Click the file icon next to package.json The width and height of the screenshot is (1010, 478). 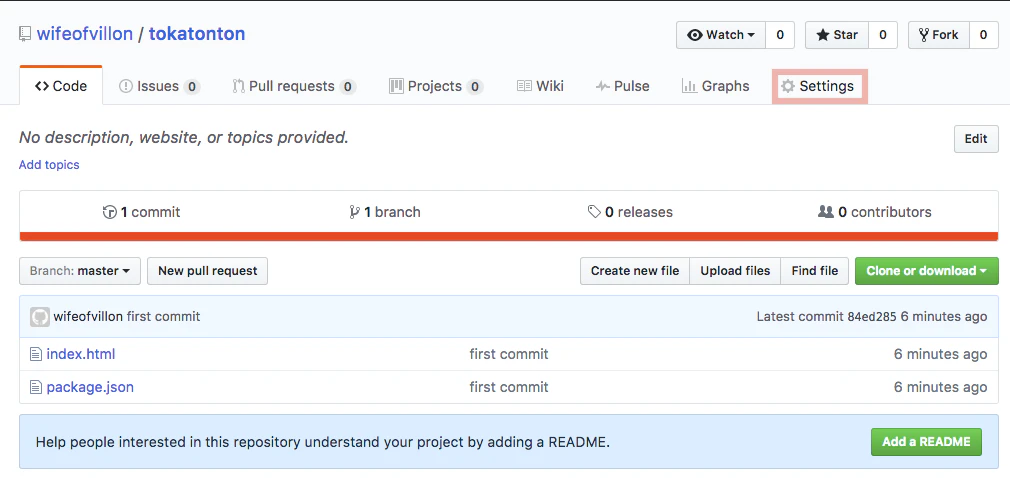tap(36, 387)
